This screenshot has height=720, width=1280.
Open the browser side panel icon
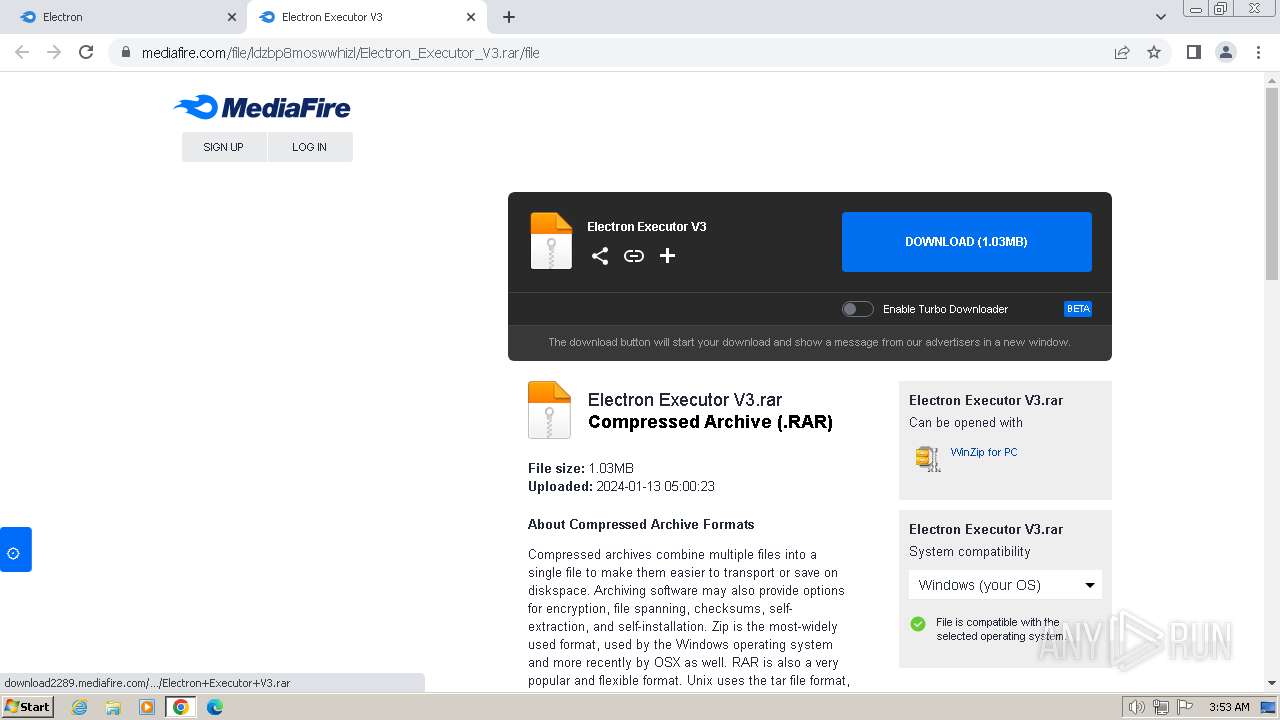(1193, 52)
